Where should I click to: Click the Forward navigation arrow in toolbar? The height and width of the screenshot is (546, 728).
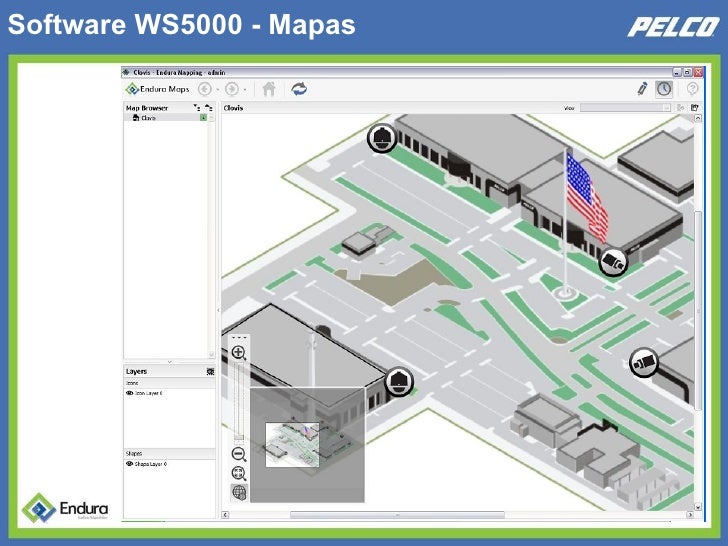pos(232,89)
